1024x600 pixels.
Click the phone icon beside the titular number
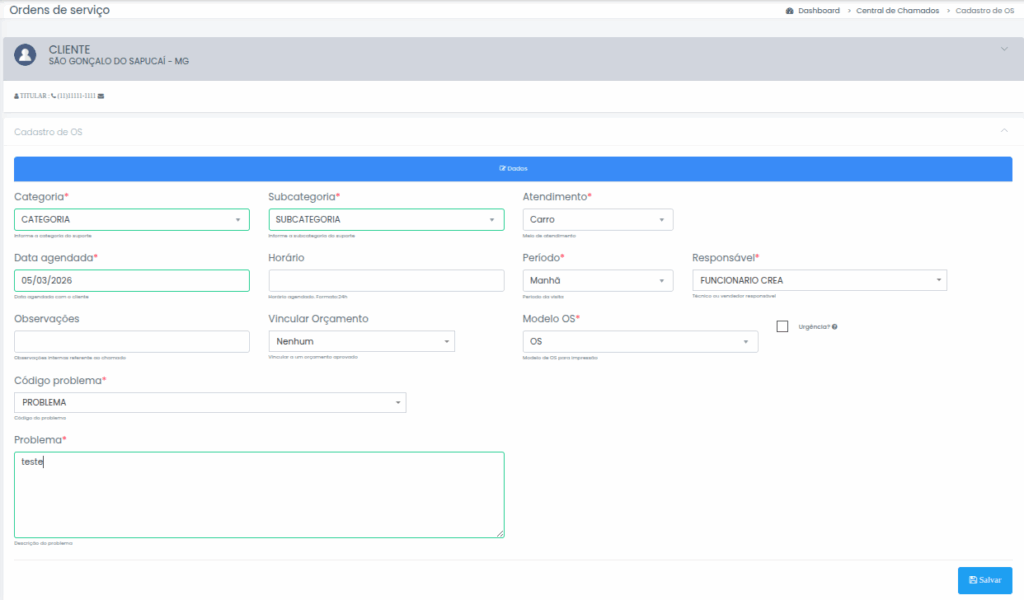pyautogui.click(x=53, y=96)
